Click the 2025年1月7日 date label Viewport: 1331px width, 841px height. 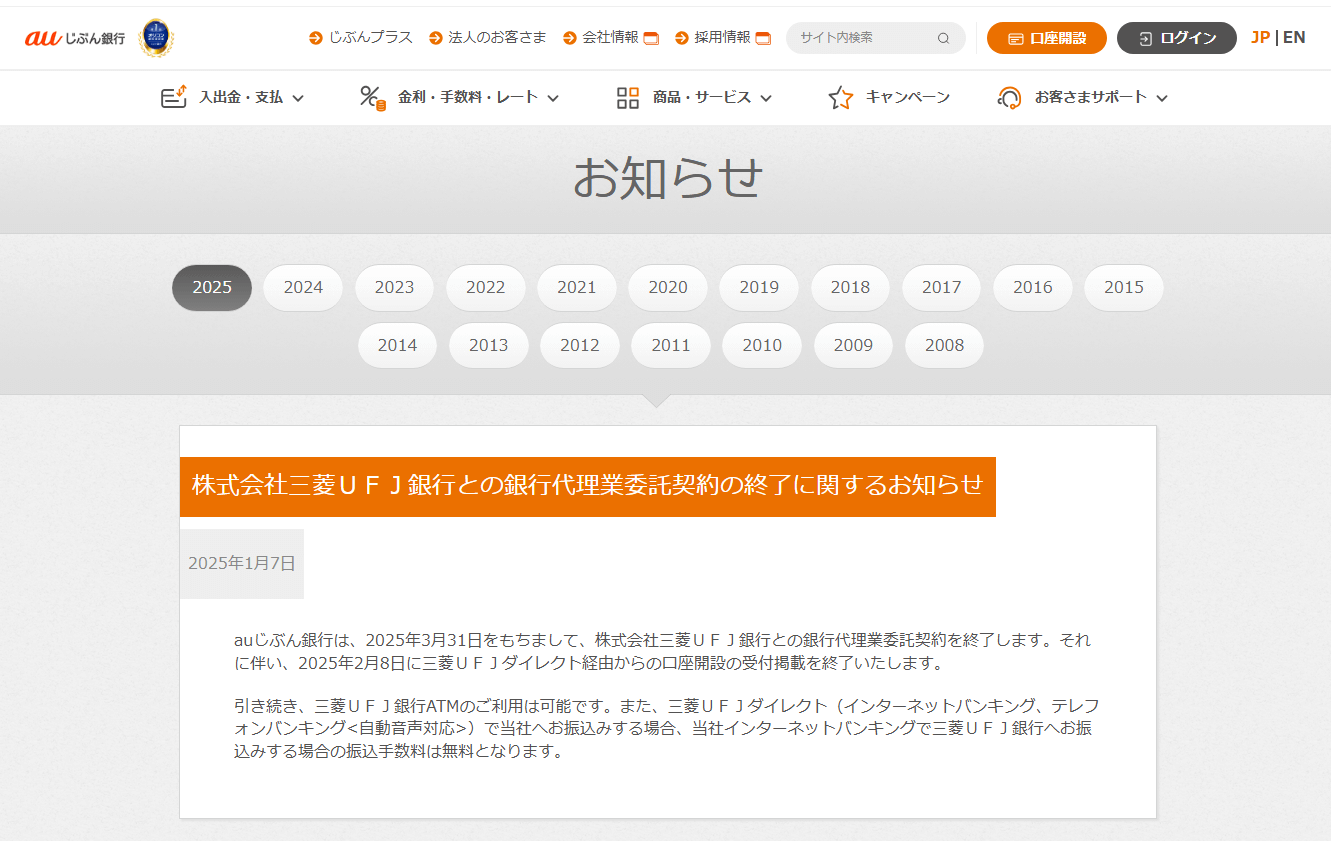[242, 563]
